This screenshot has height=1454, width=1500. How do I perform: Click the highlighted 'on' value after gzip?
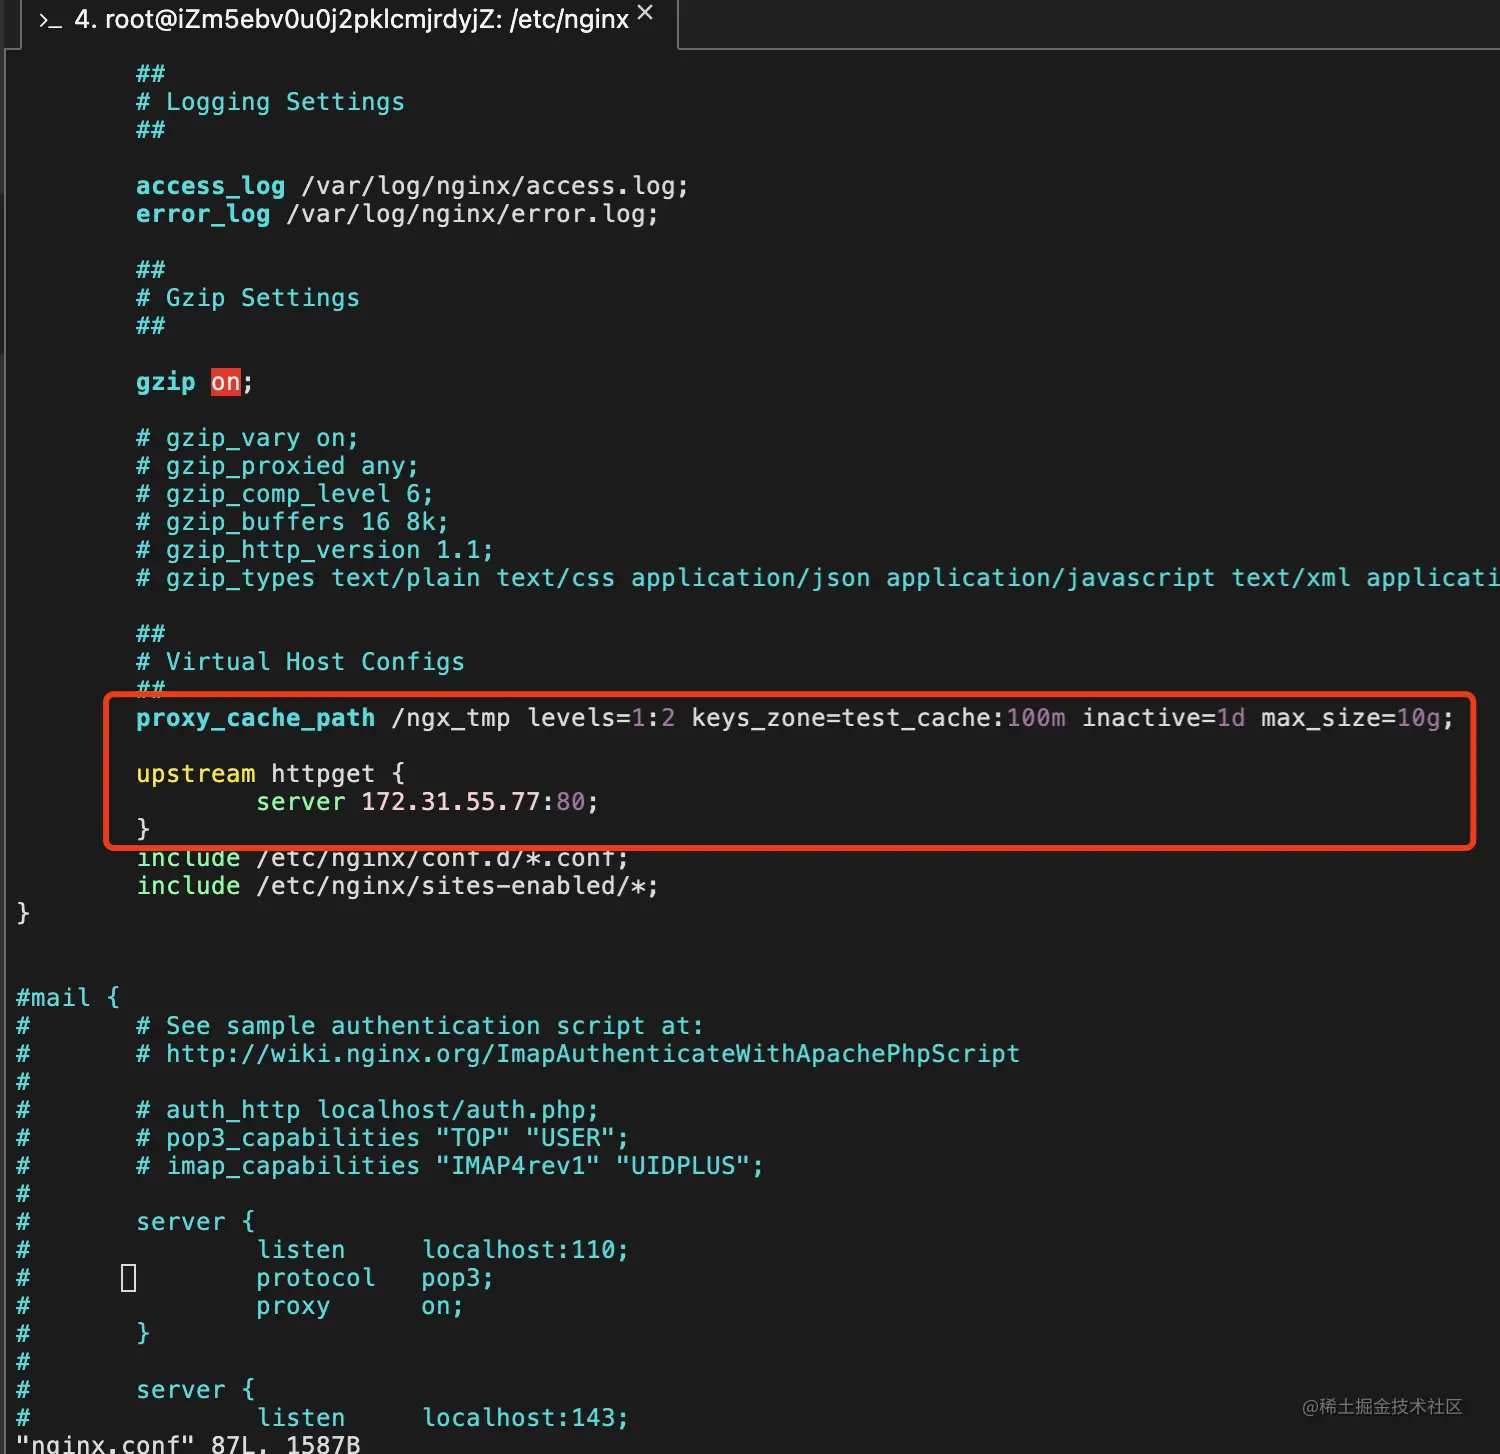tap(226, 382)
